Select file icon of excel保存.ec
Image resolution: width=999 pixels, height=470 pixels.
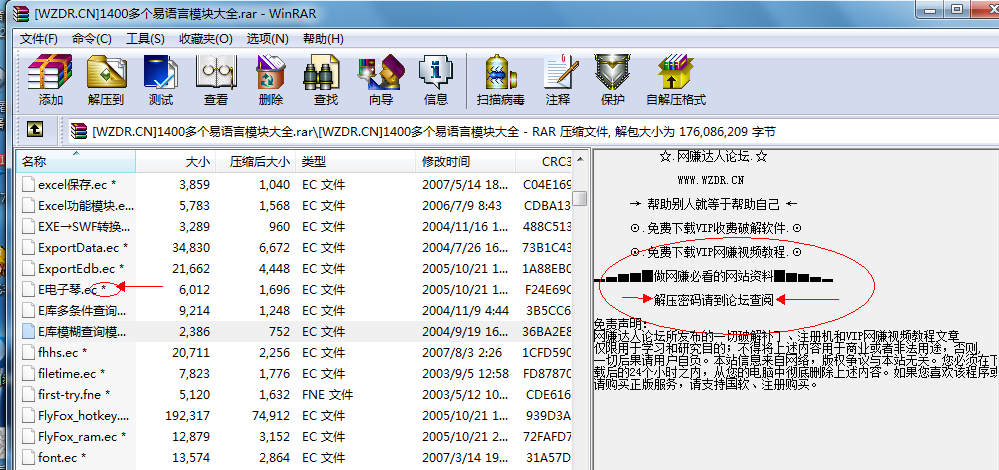click(x=27, y=185)
